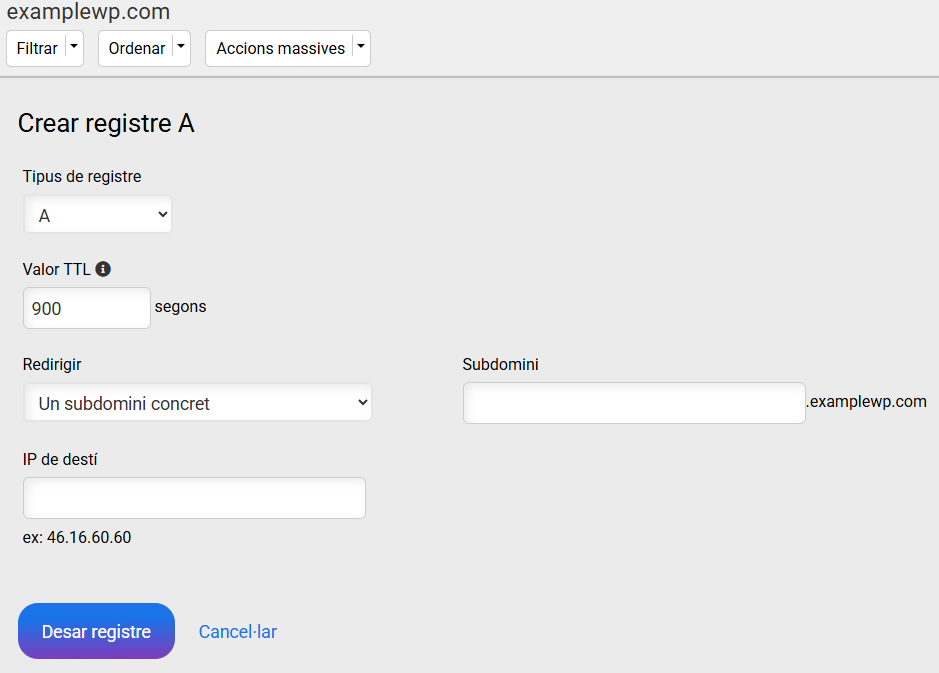Image resolution: width=939 pixels, height=673 pixels.
Task: Expand the Redirigir select showing 'Un subdomini concret'
Action: 197,403
